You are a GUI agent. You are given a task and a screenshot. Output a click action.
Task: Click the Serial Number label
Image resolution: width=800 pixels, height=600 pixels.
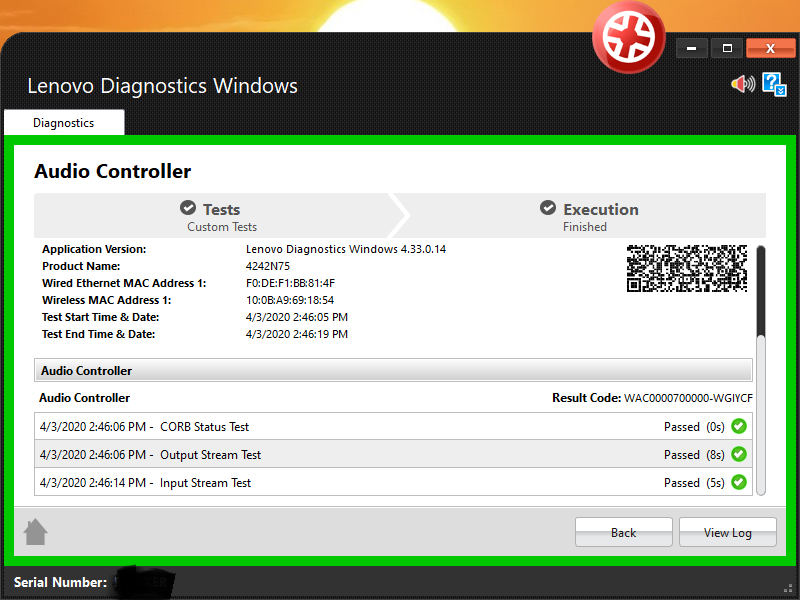[x=60, y=582]
